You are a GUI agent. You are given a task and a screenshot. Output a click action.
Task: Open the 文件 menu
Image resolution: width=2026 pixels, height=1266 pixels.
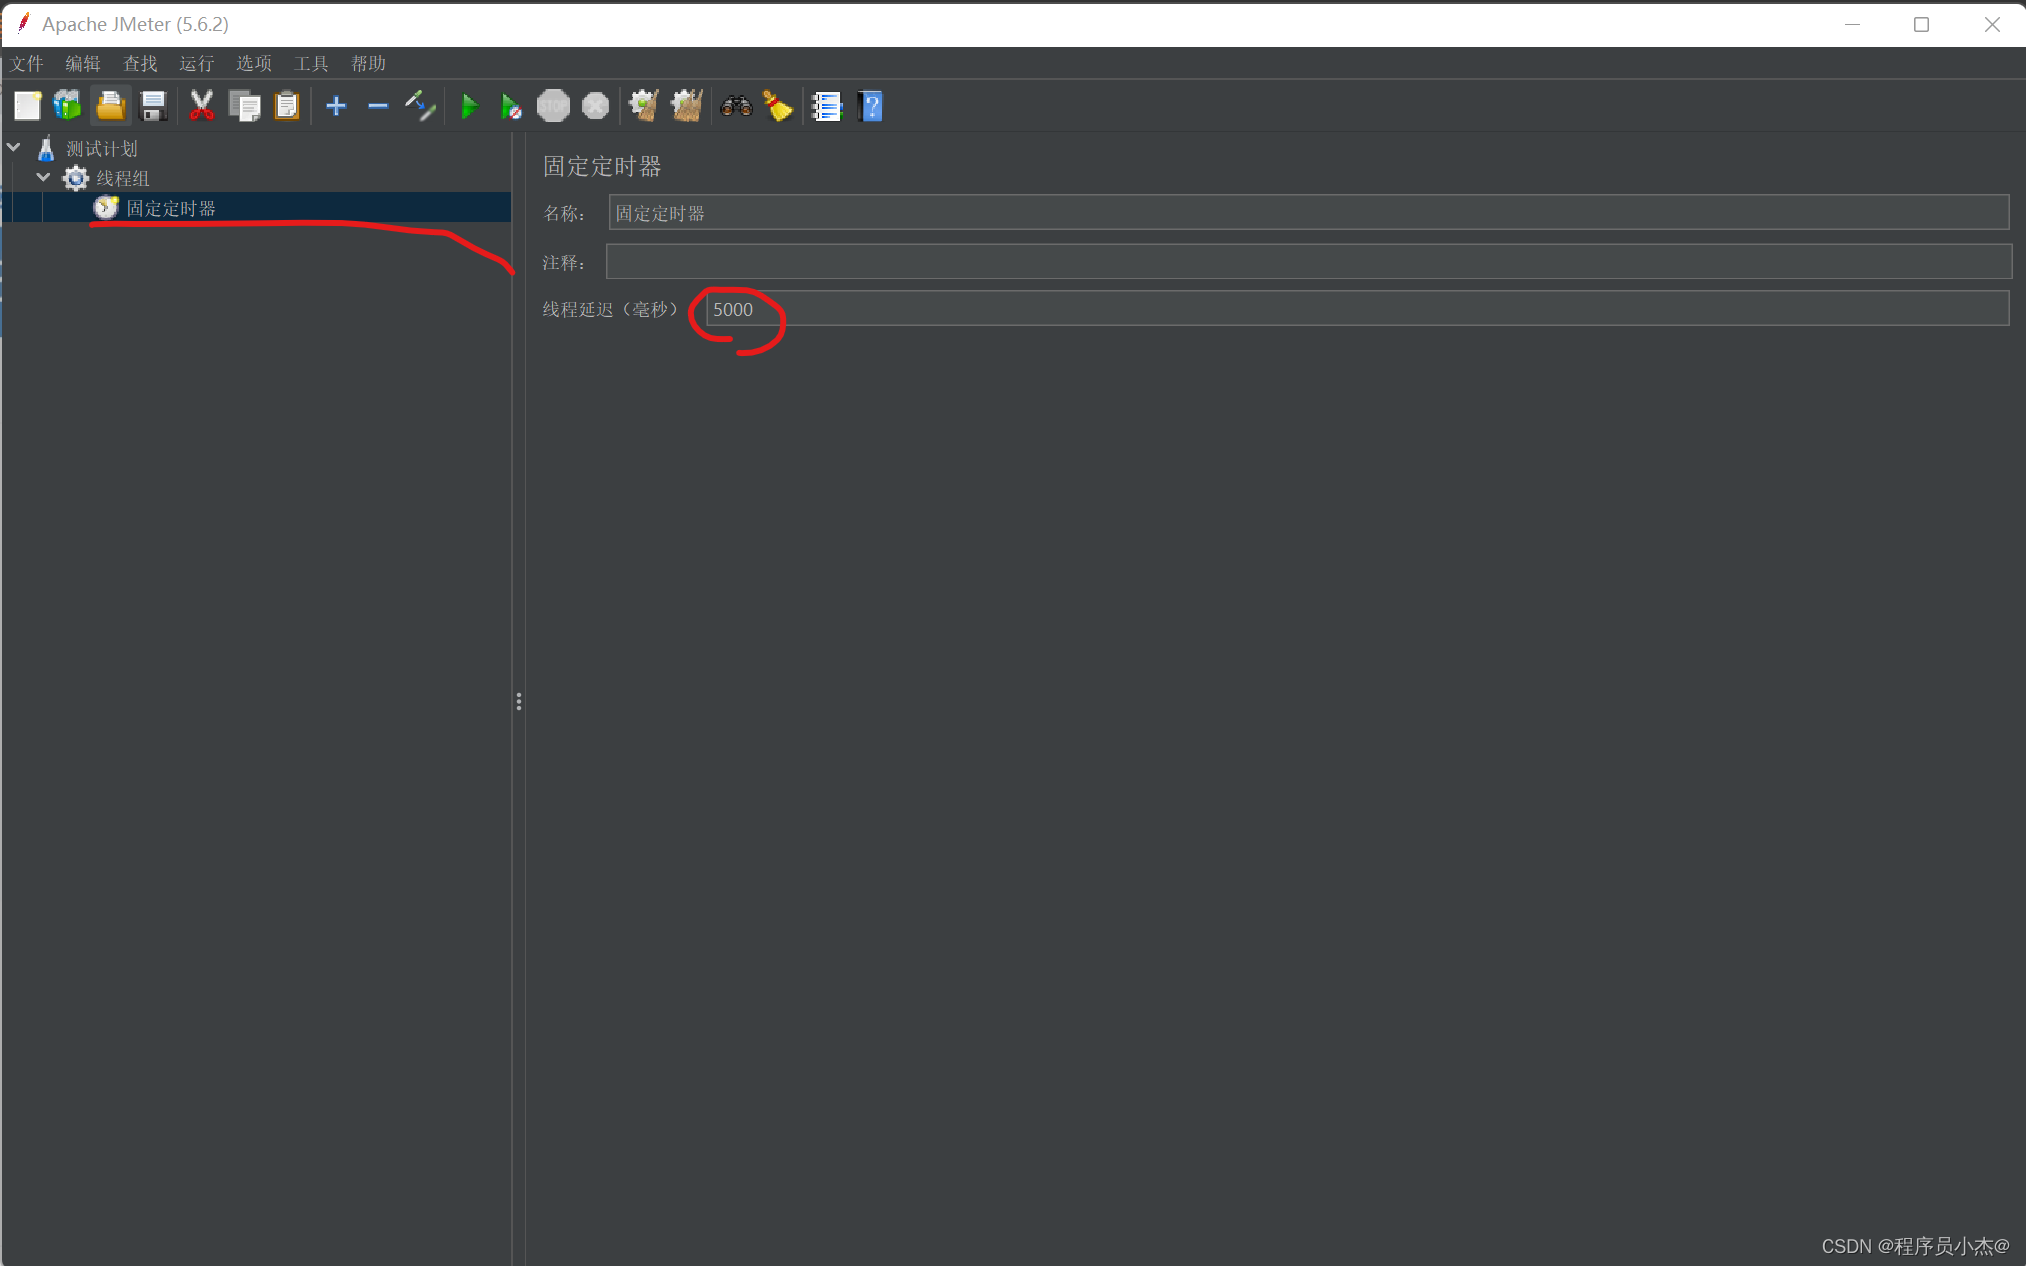27,64
